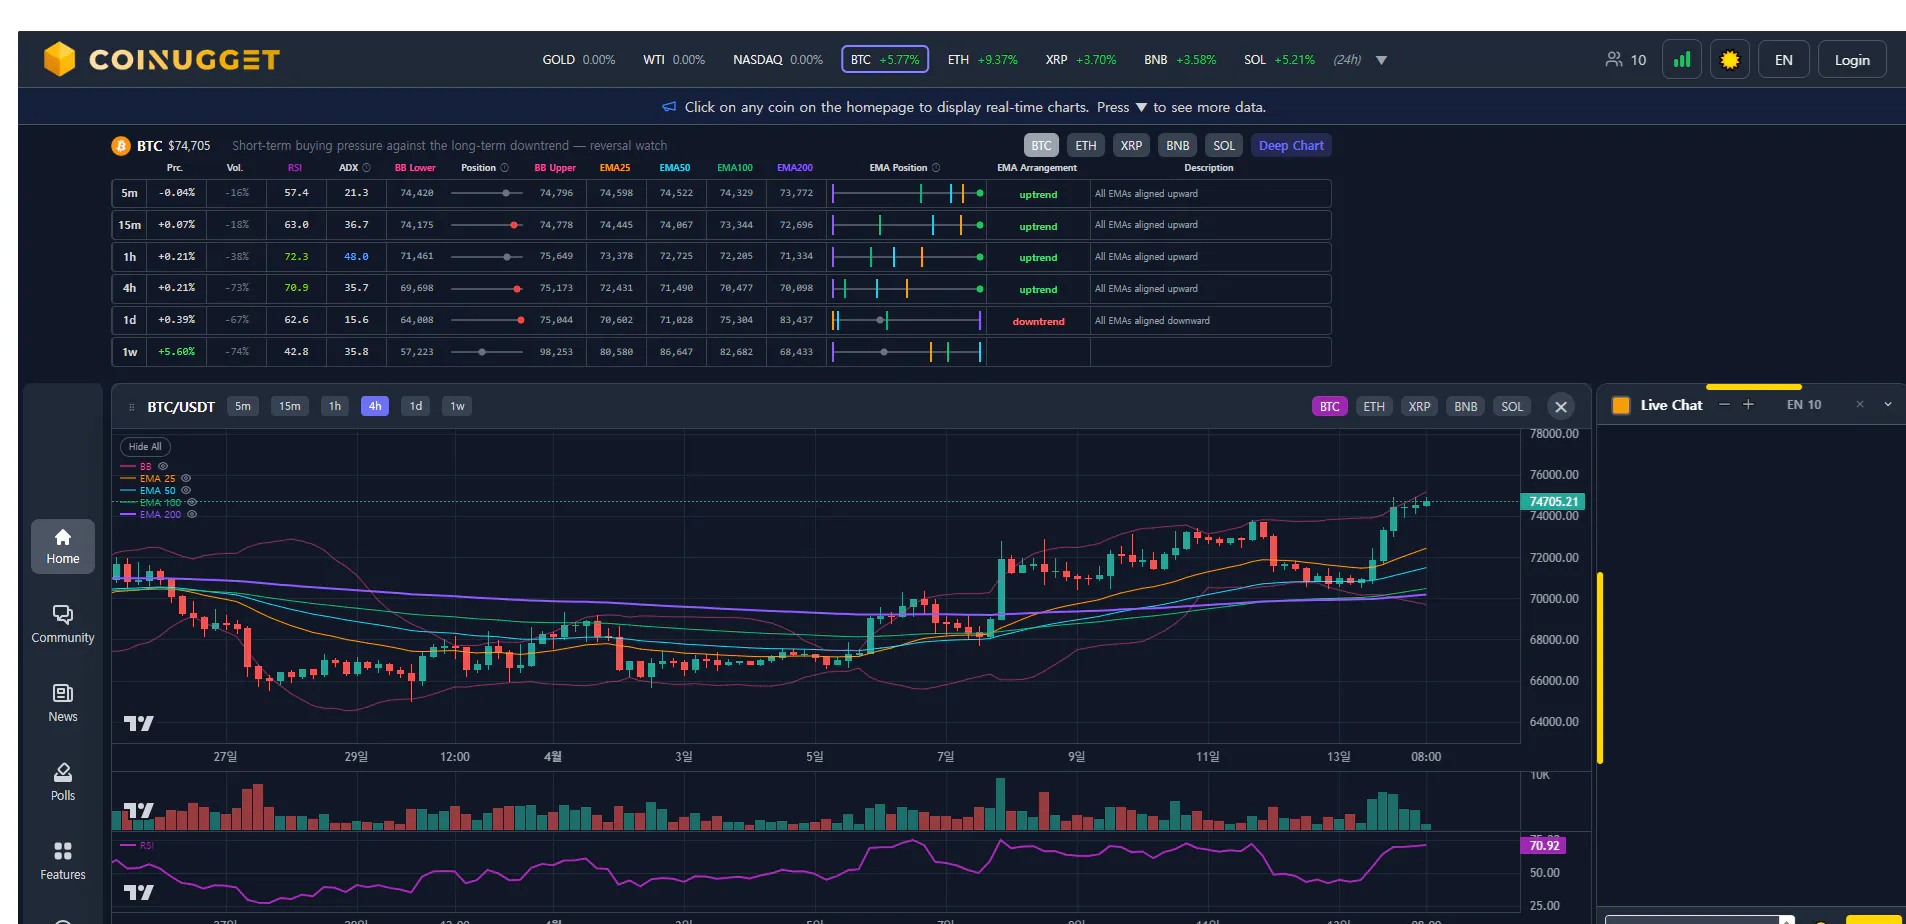Switch chart to BNB in chart header
This screenshot has width=1906, height=924.
(1466, 406)
